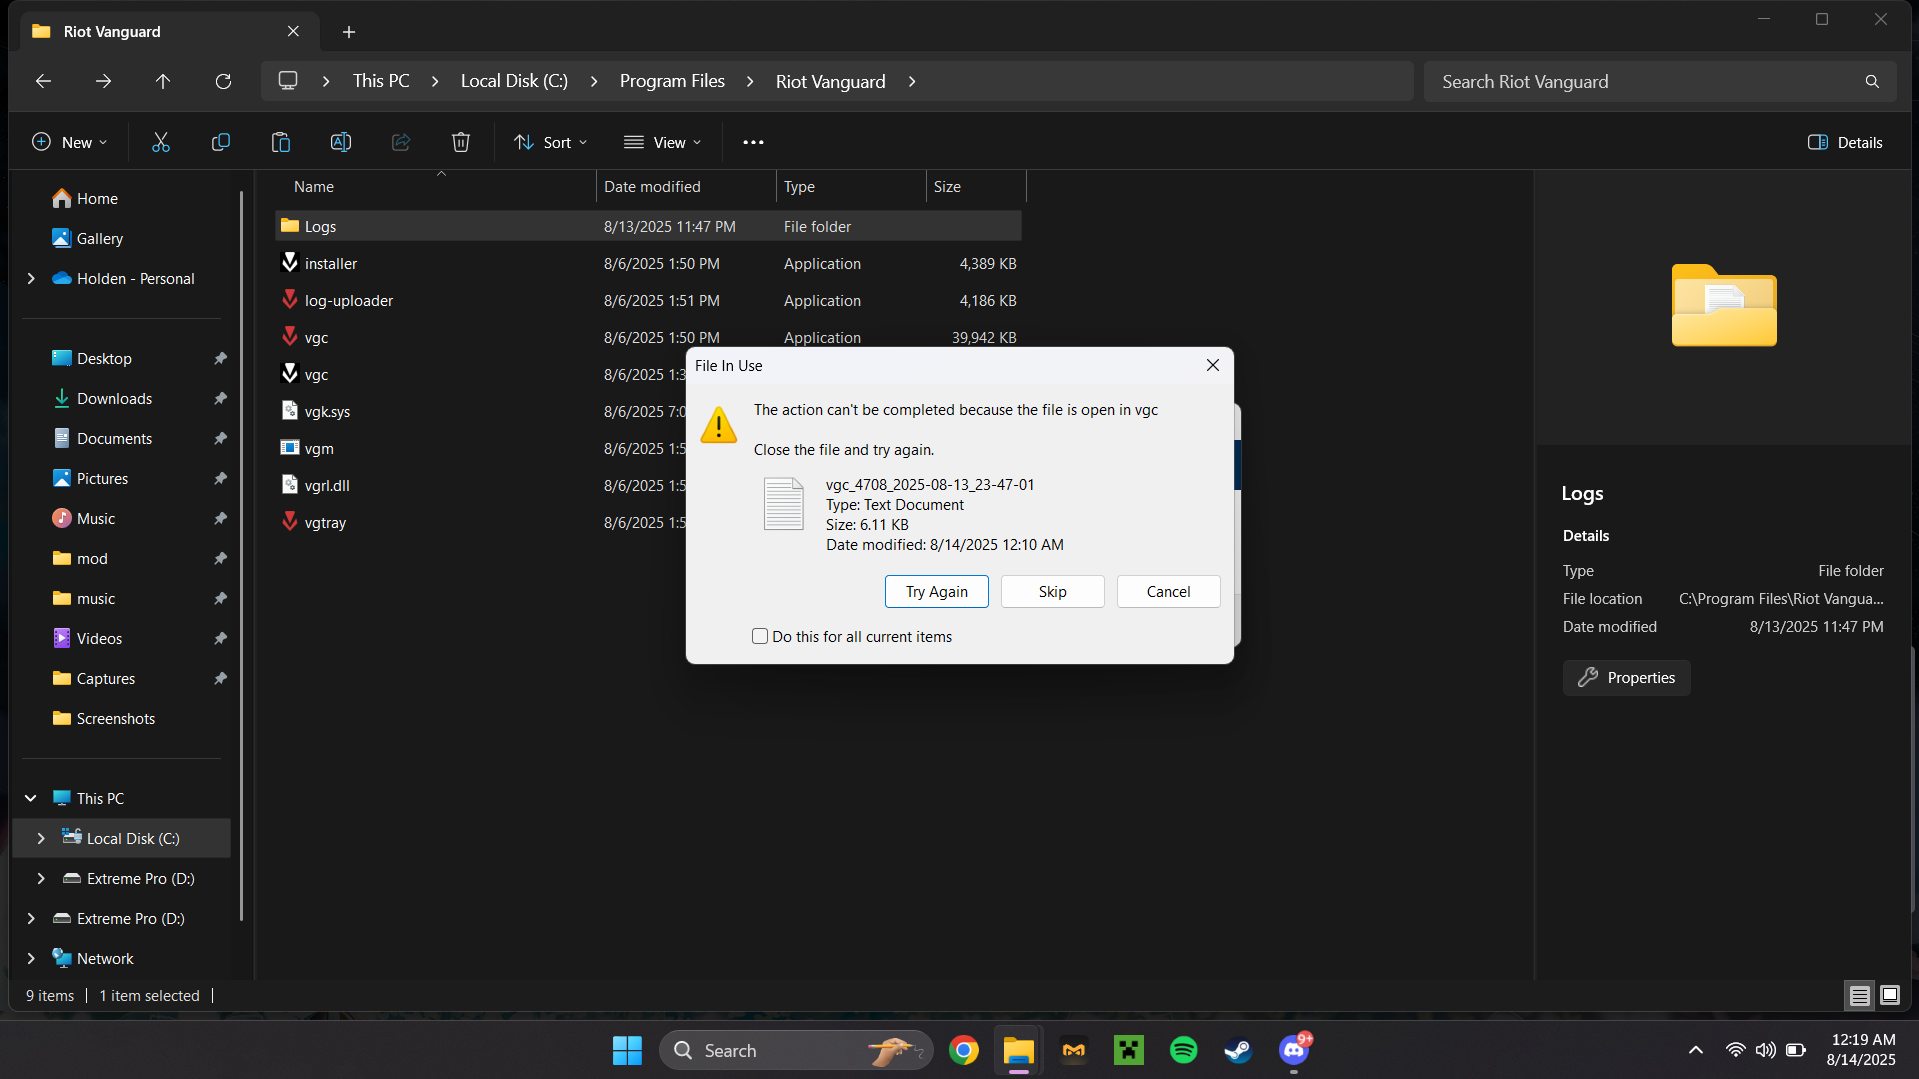Add a new tab with plus icon
The height and width of the screenshot is (1079, 1919).
tap(348, 32)
